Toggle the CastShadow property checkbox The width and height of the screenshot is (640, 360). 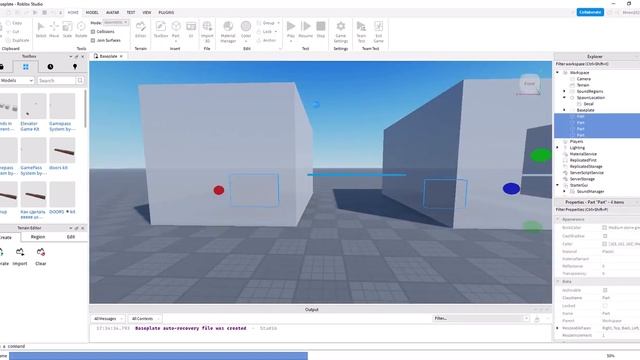pyautogui.click(x=605, y=236)
